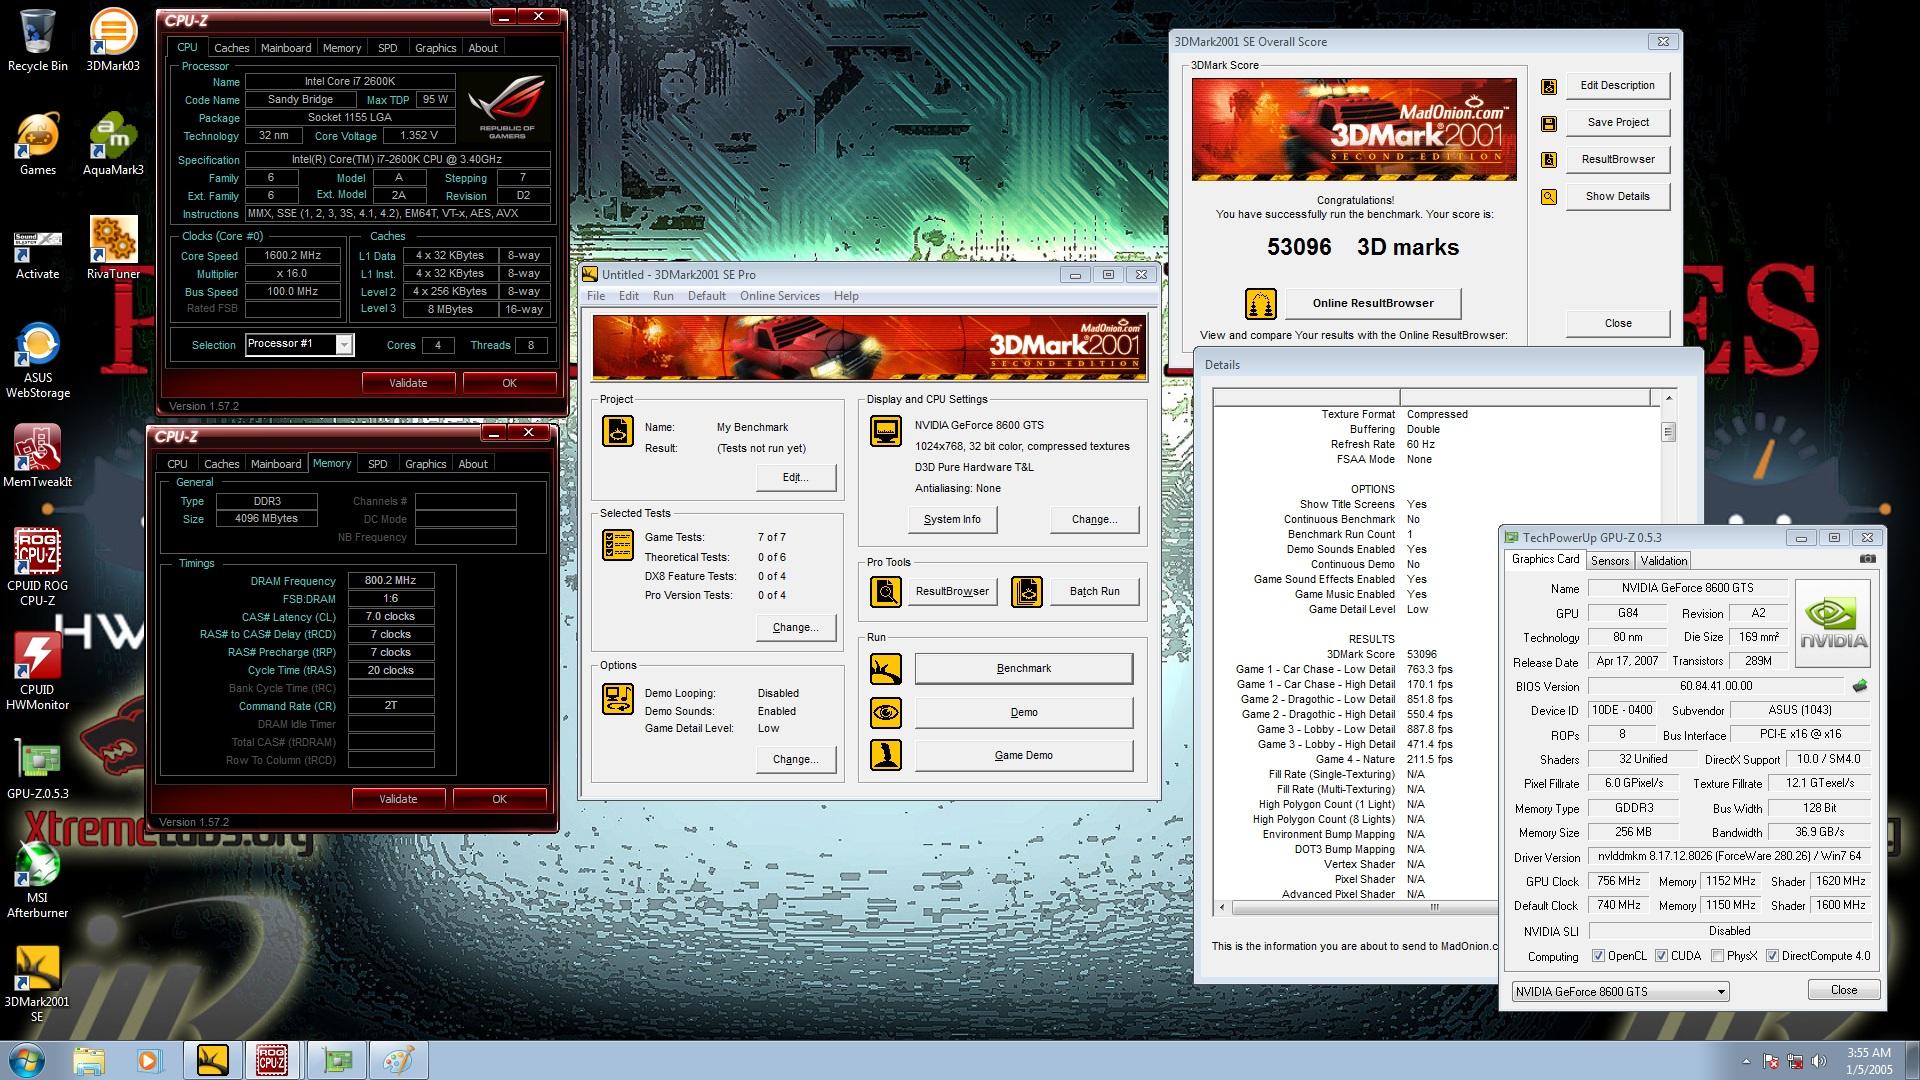This screenshot has height=1080, width=1920.
Task: Open the Processor #1 selection dropdown
Action: pyautogui.click(x=344, y=345)
